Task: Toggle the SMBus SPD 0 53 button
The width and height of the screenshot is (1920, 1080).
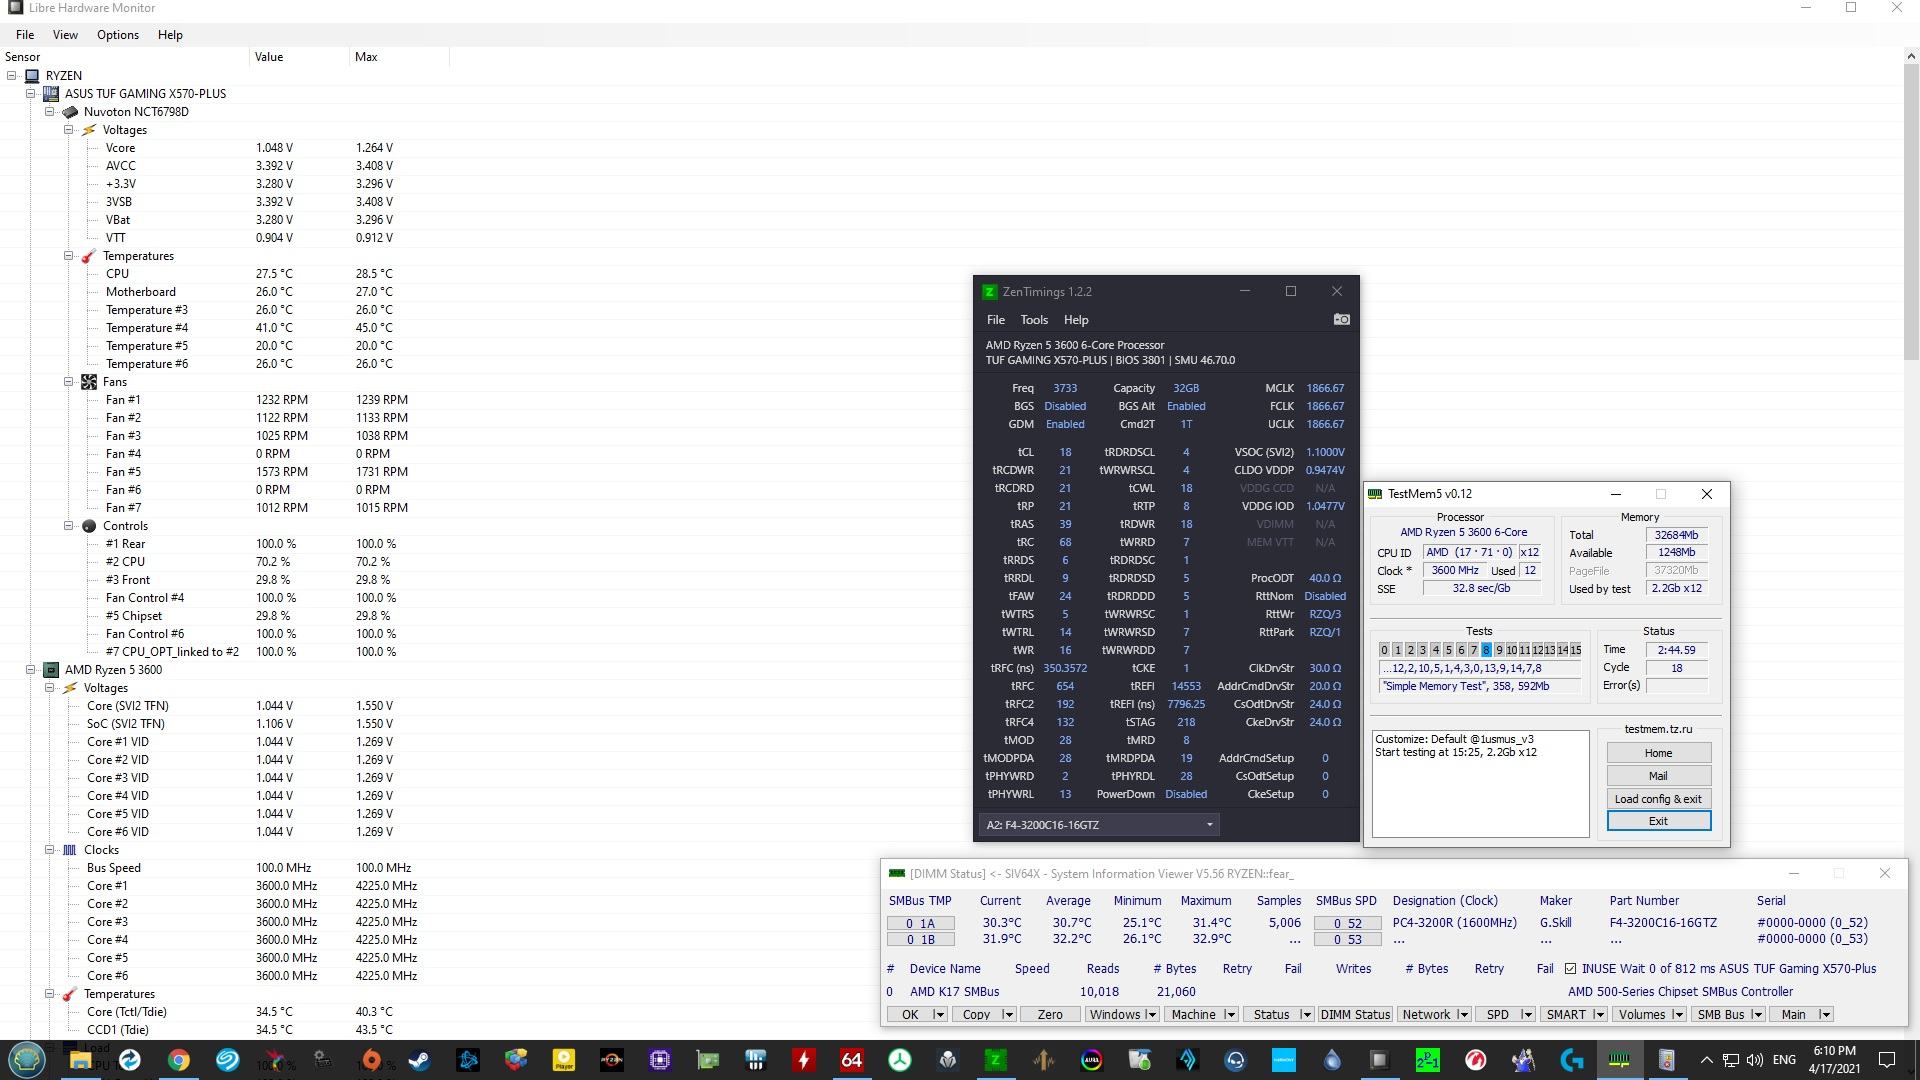Action: tap(1347, 940)
